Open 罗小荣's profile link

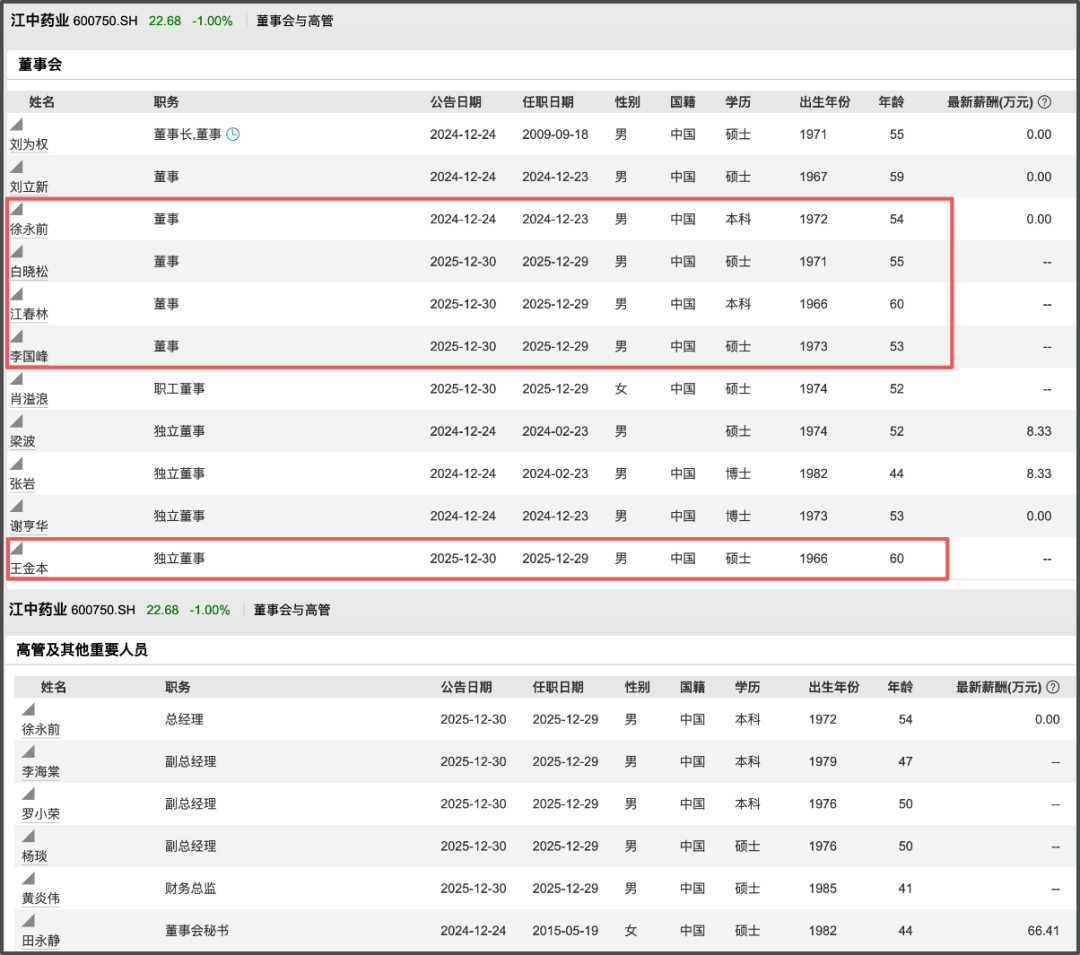(41, 814)
